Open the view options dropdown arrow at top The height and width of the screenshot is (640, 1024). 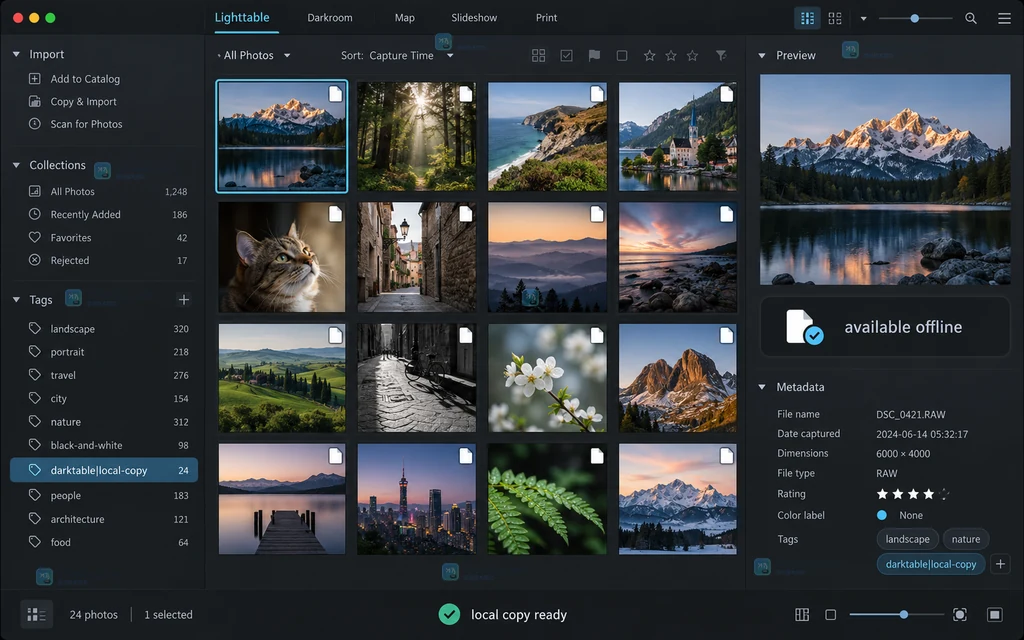pyautogui.click(x=863, y=18)
